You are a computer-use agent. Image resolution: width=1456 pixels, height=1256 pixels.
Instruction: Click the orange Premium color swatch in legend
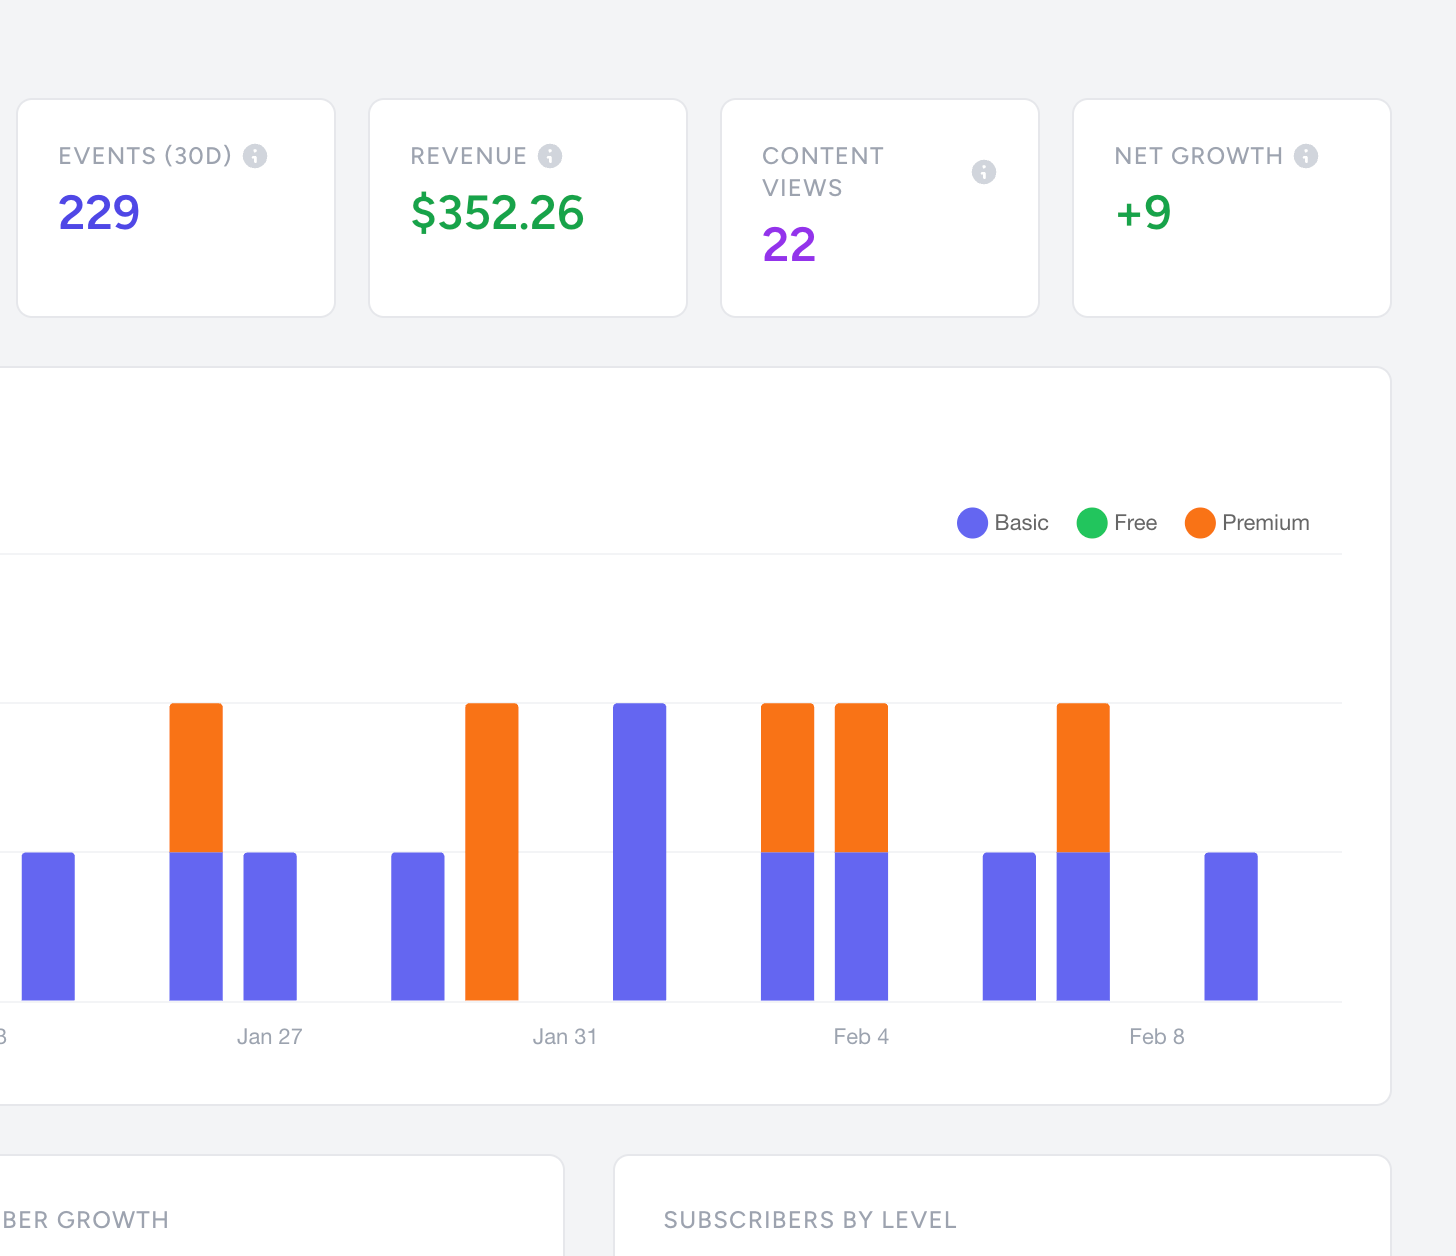pos(1199,522)
